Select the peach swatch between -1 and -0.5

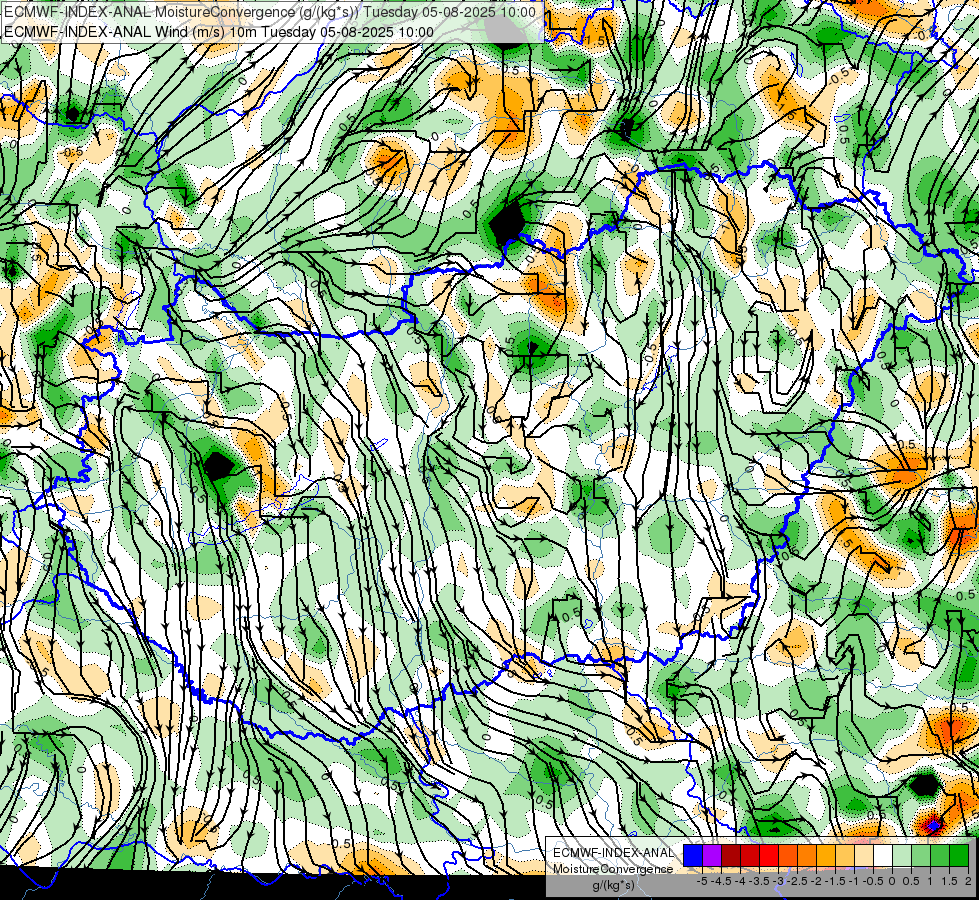864,856
